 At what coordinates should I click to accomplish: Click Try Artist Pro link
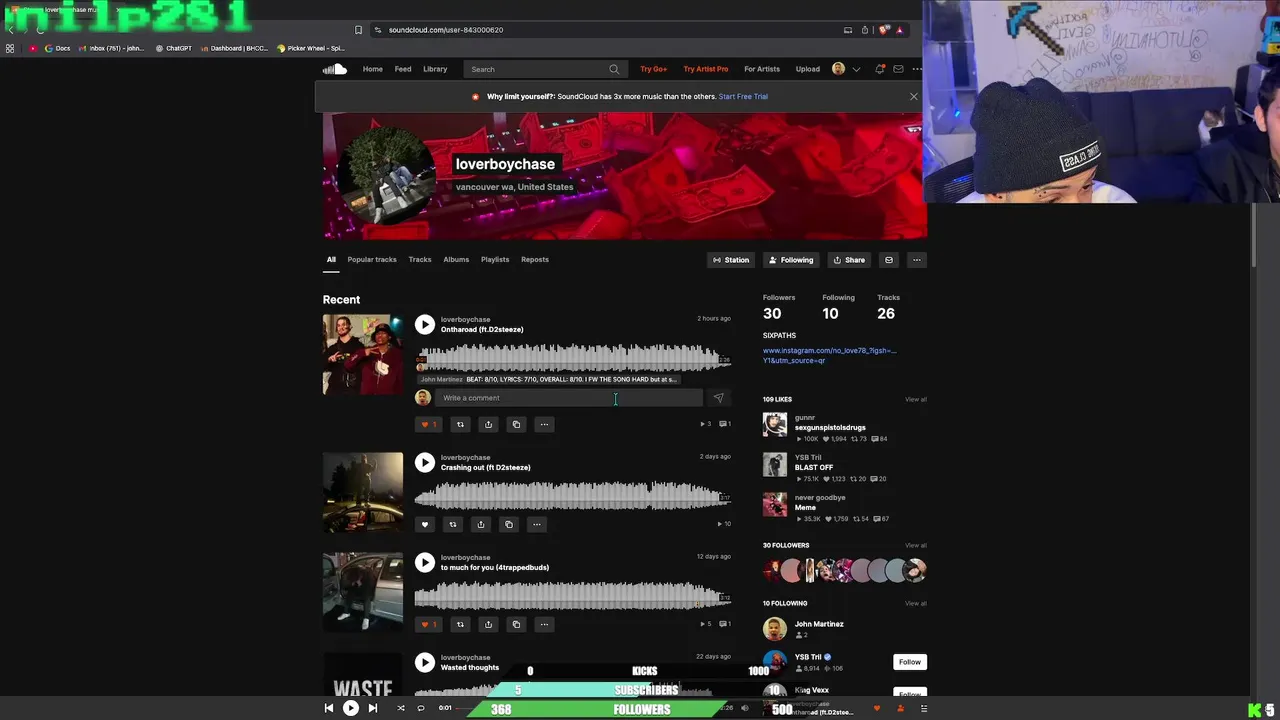[x=705, y=69]
